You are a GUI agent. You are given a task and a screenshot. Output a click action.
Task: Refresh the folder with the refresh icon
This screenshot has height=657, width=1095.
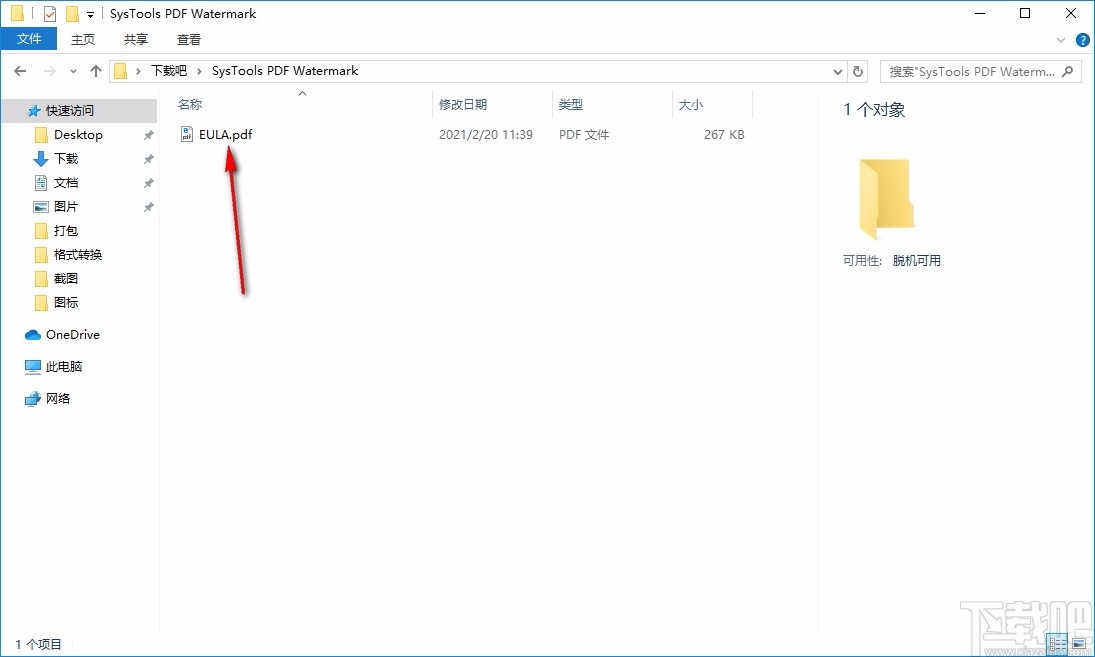[858, 71]
